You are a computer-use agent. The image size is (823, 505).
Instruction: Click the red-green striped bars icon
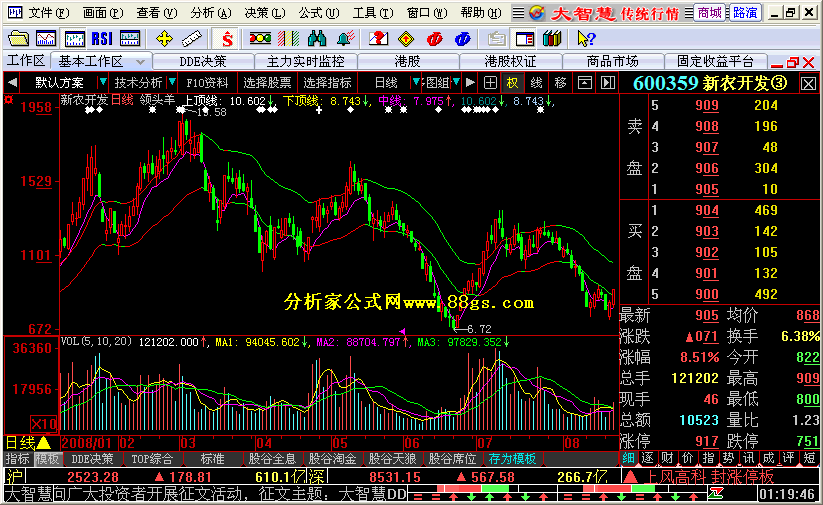click(288, 38)
